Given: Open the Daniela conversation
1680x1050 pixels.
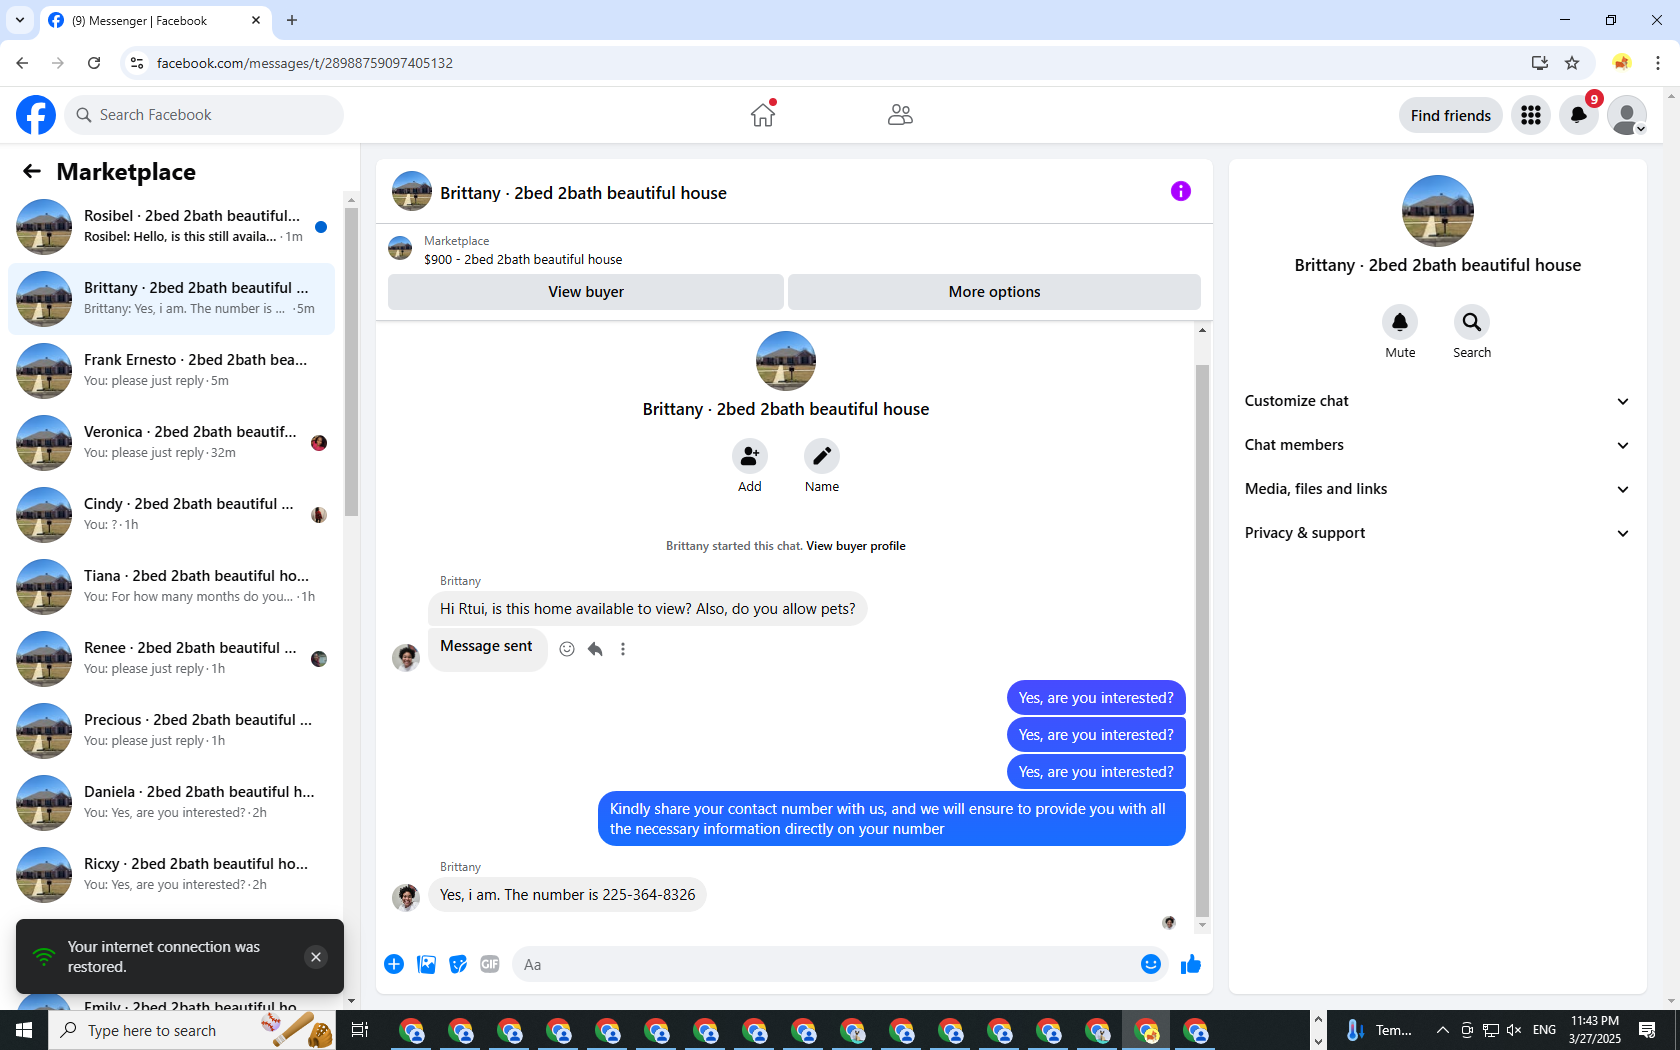Looking at the screenshot, I should tap(172, 803).
